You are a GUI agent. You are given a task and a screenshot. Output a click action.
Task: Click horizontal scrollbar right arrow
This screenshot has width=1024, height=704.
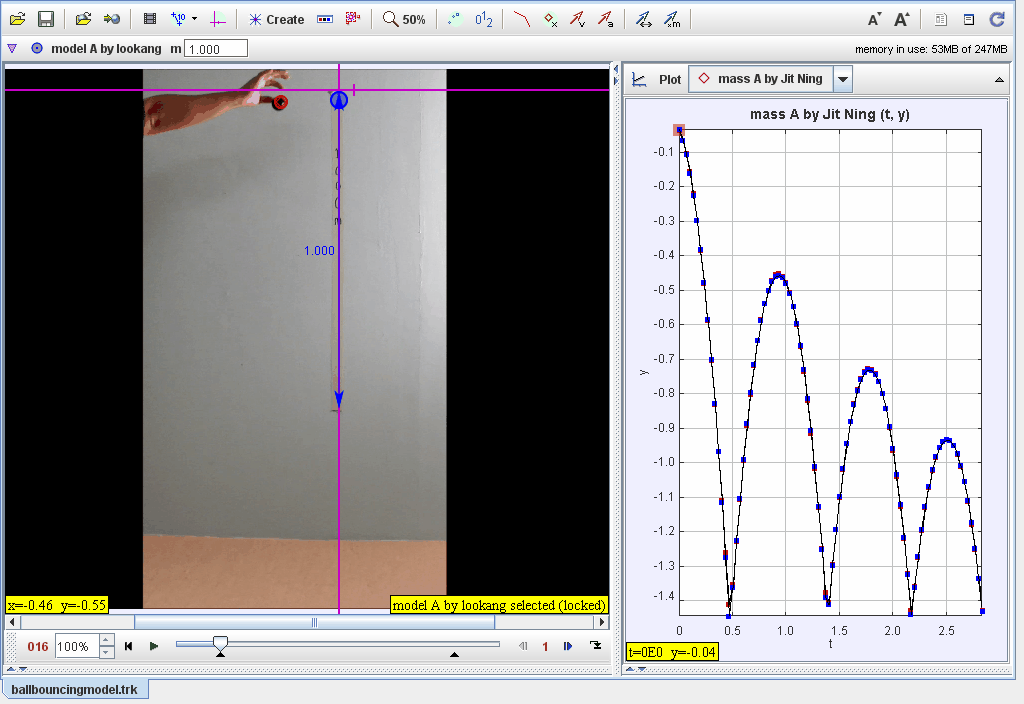tap(603, 622)
